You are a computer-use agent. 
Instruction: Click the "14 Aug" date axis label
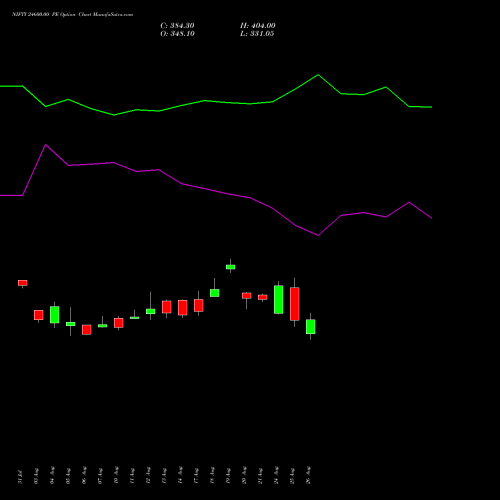[181, 476]
